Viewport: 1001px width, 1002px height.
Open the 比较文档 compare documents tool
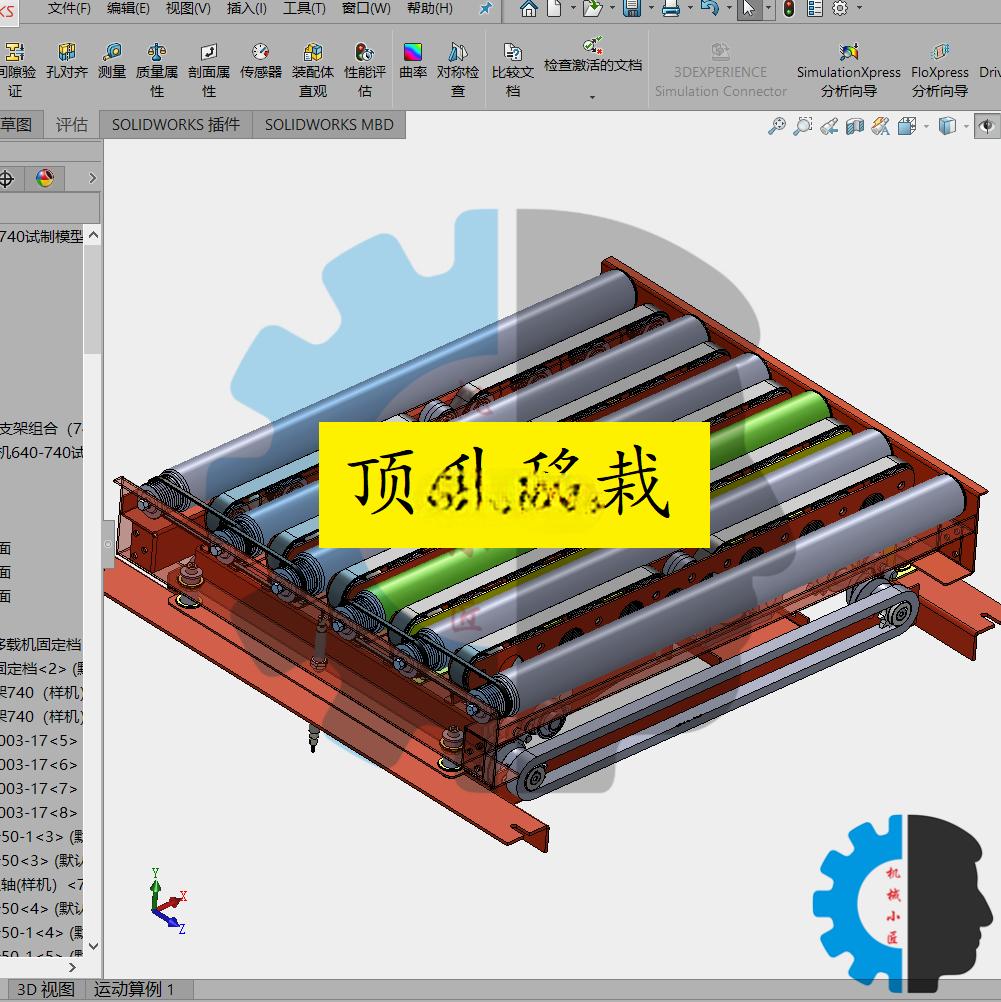[x=513, y=70]
